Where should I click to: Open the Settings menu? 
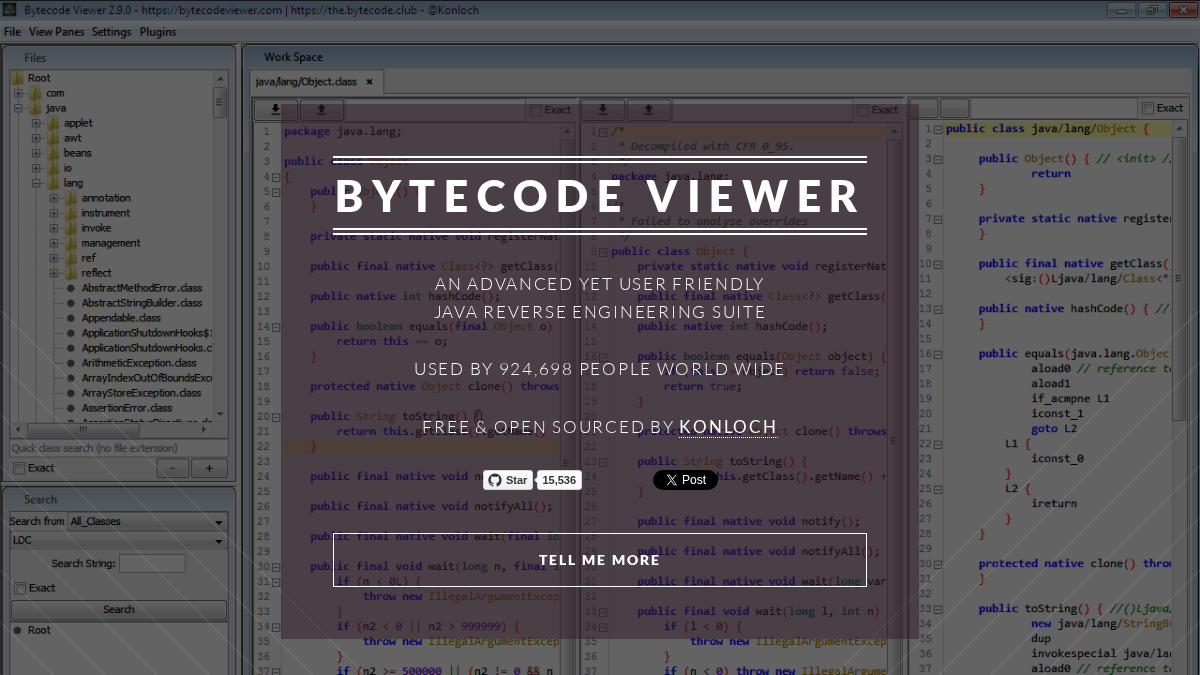tap(111, 32)
